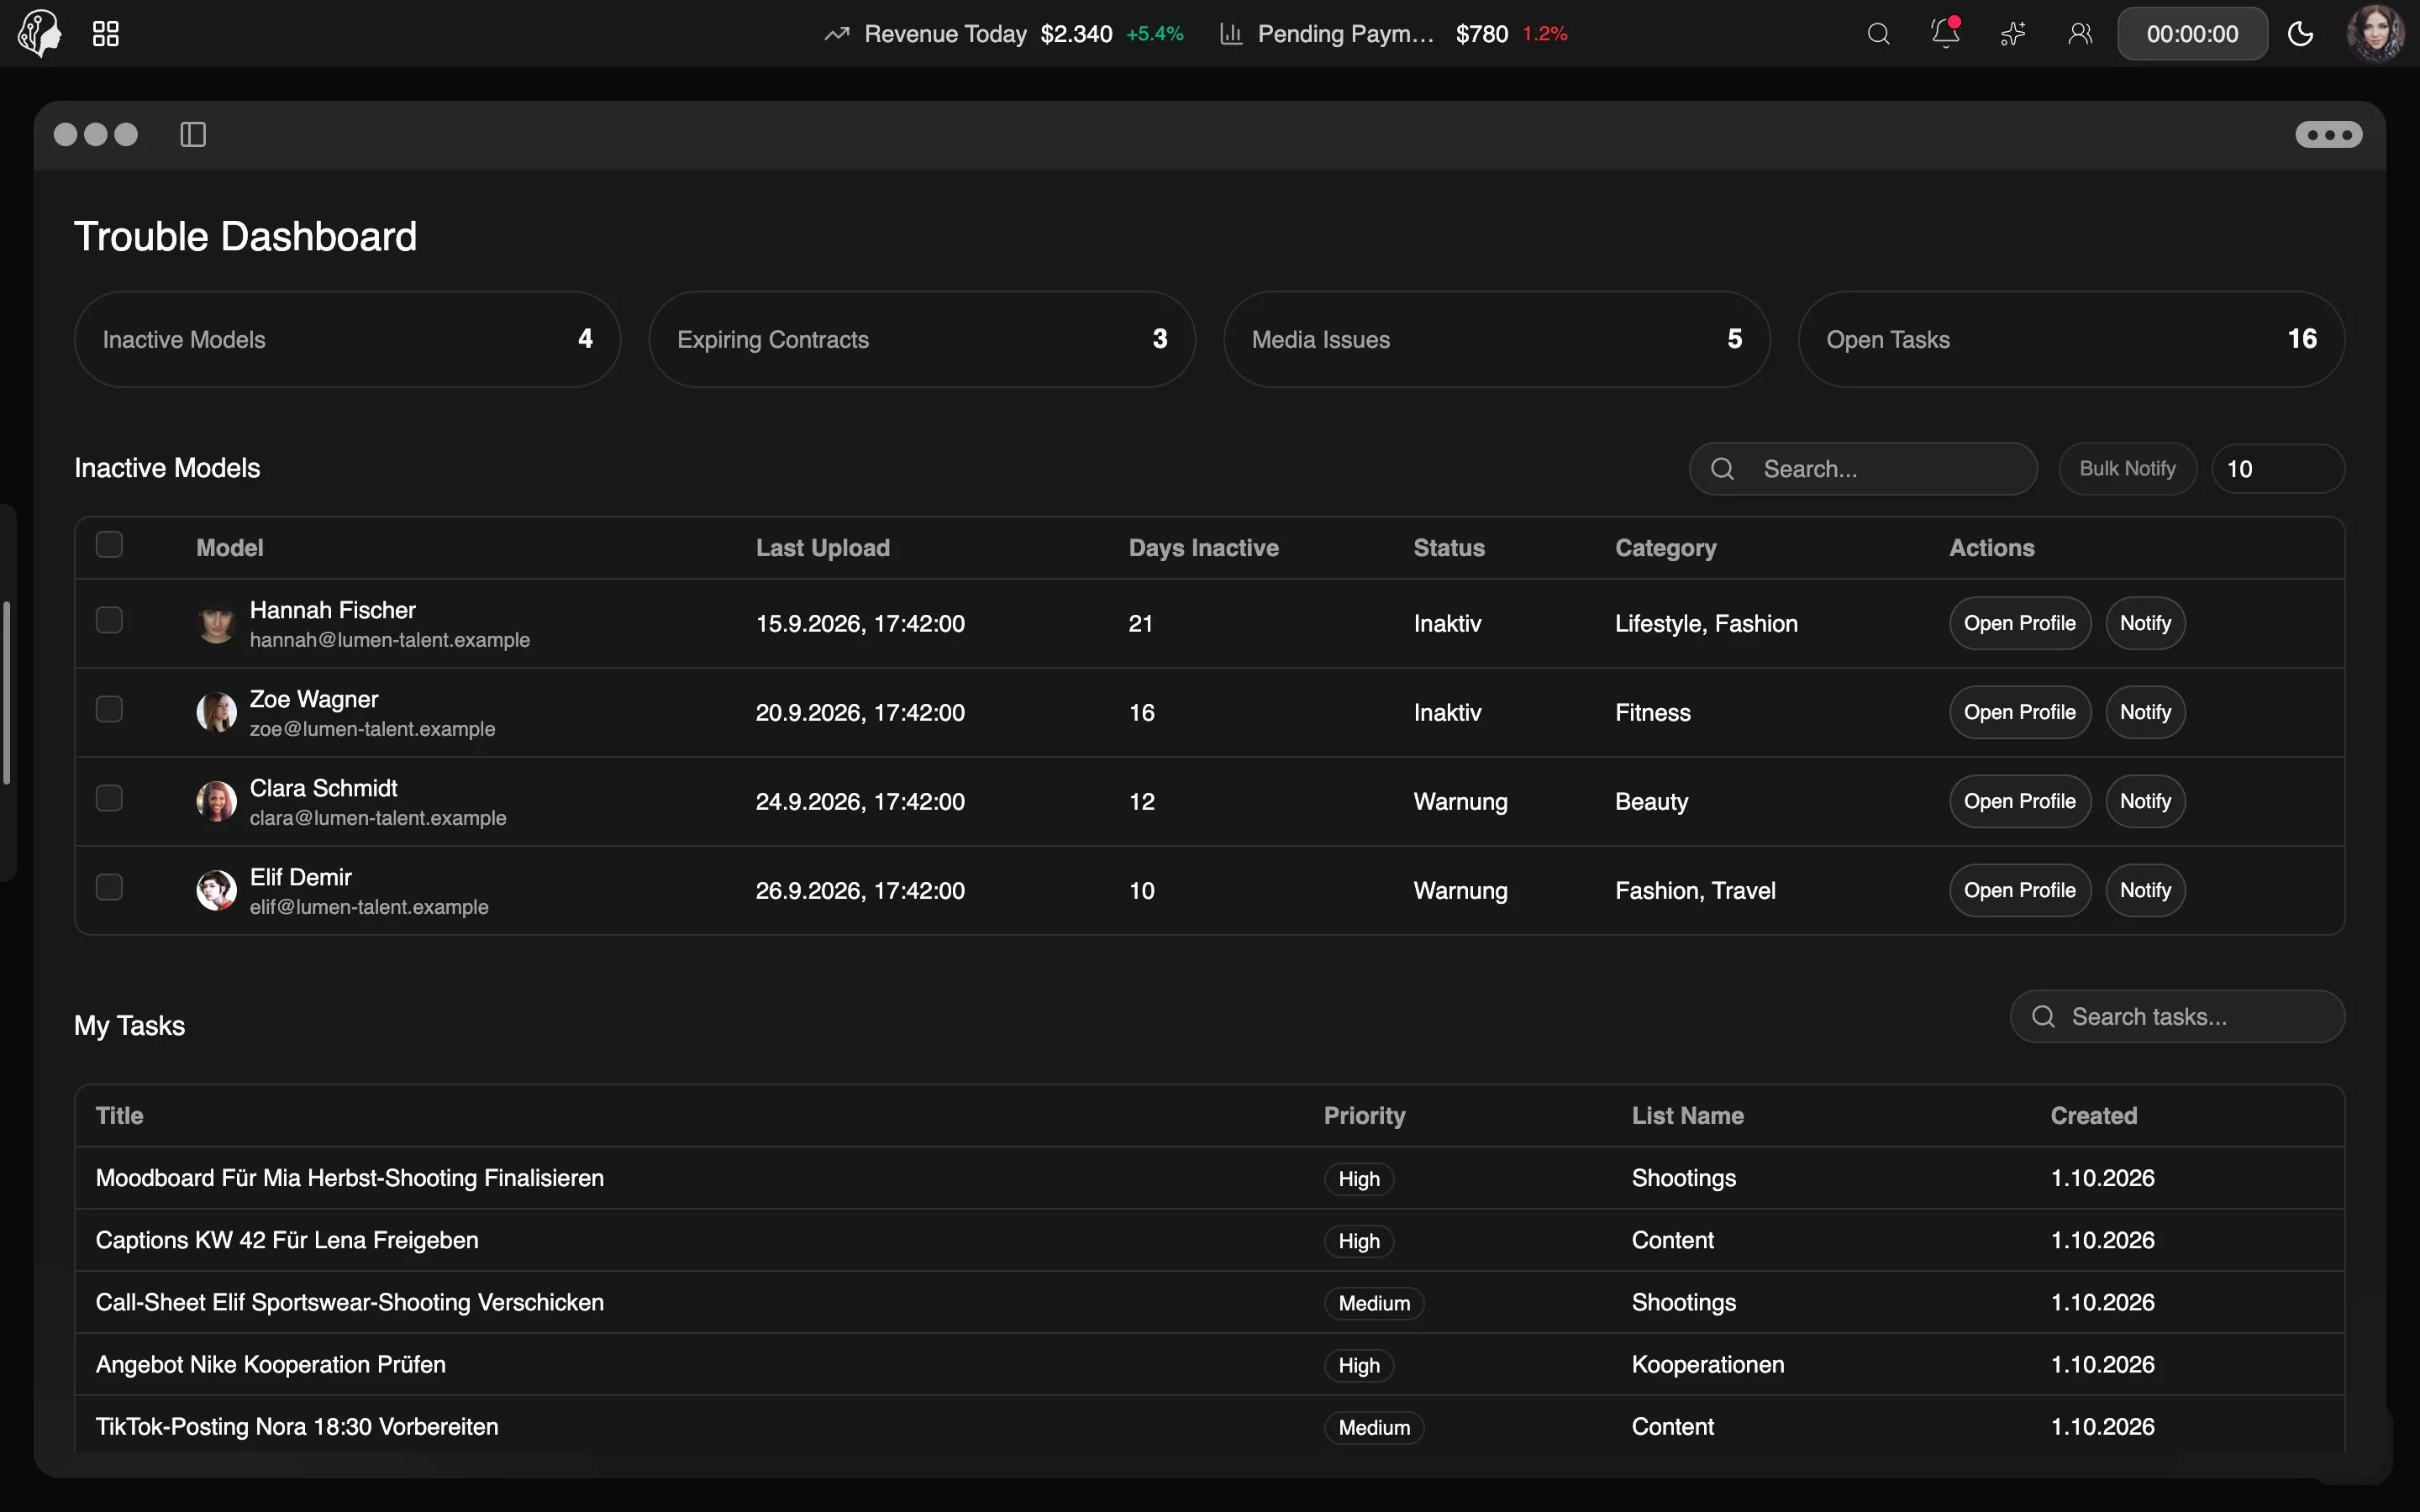Check the Hannah Fischer row checkbox
Screen dimensions: 2420x1512
pos(109,620)
